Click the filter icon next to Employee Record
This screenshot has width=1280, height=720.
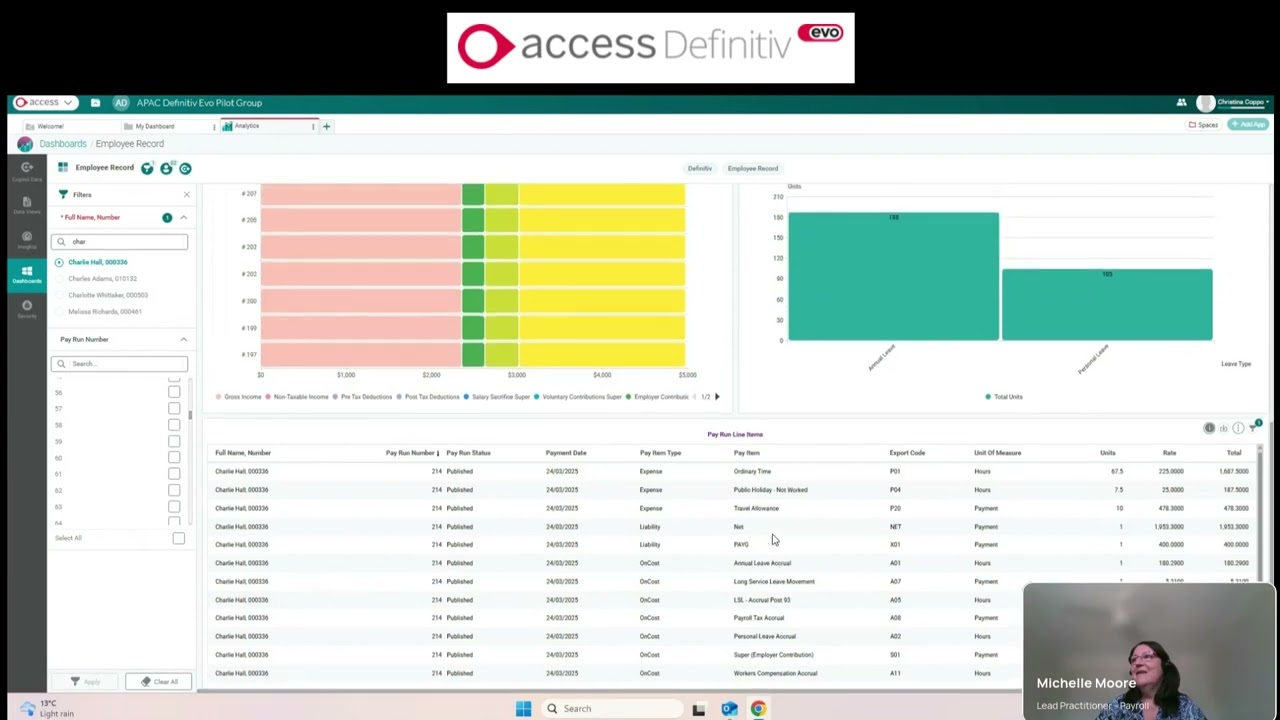147,168
